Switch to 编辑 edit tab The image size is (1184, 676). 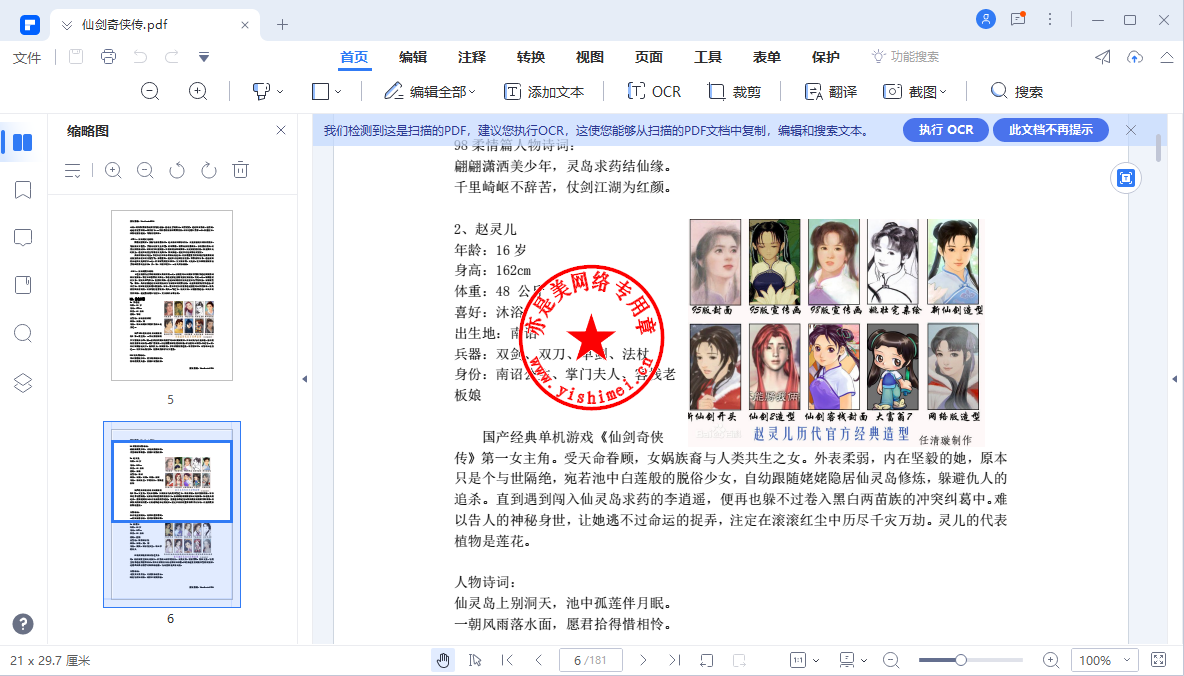(413, 57)
